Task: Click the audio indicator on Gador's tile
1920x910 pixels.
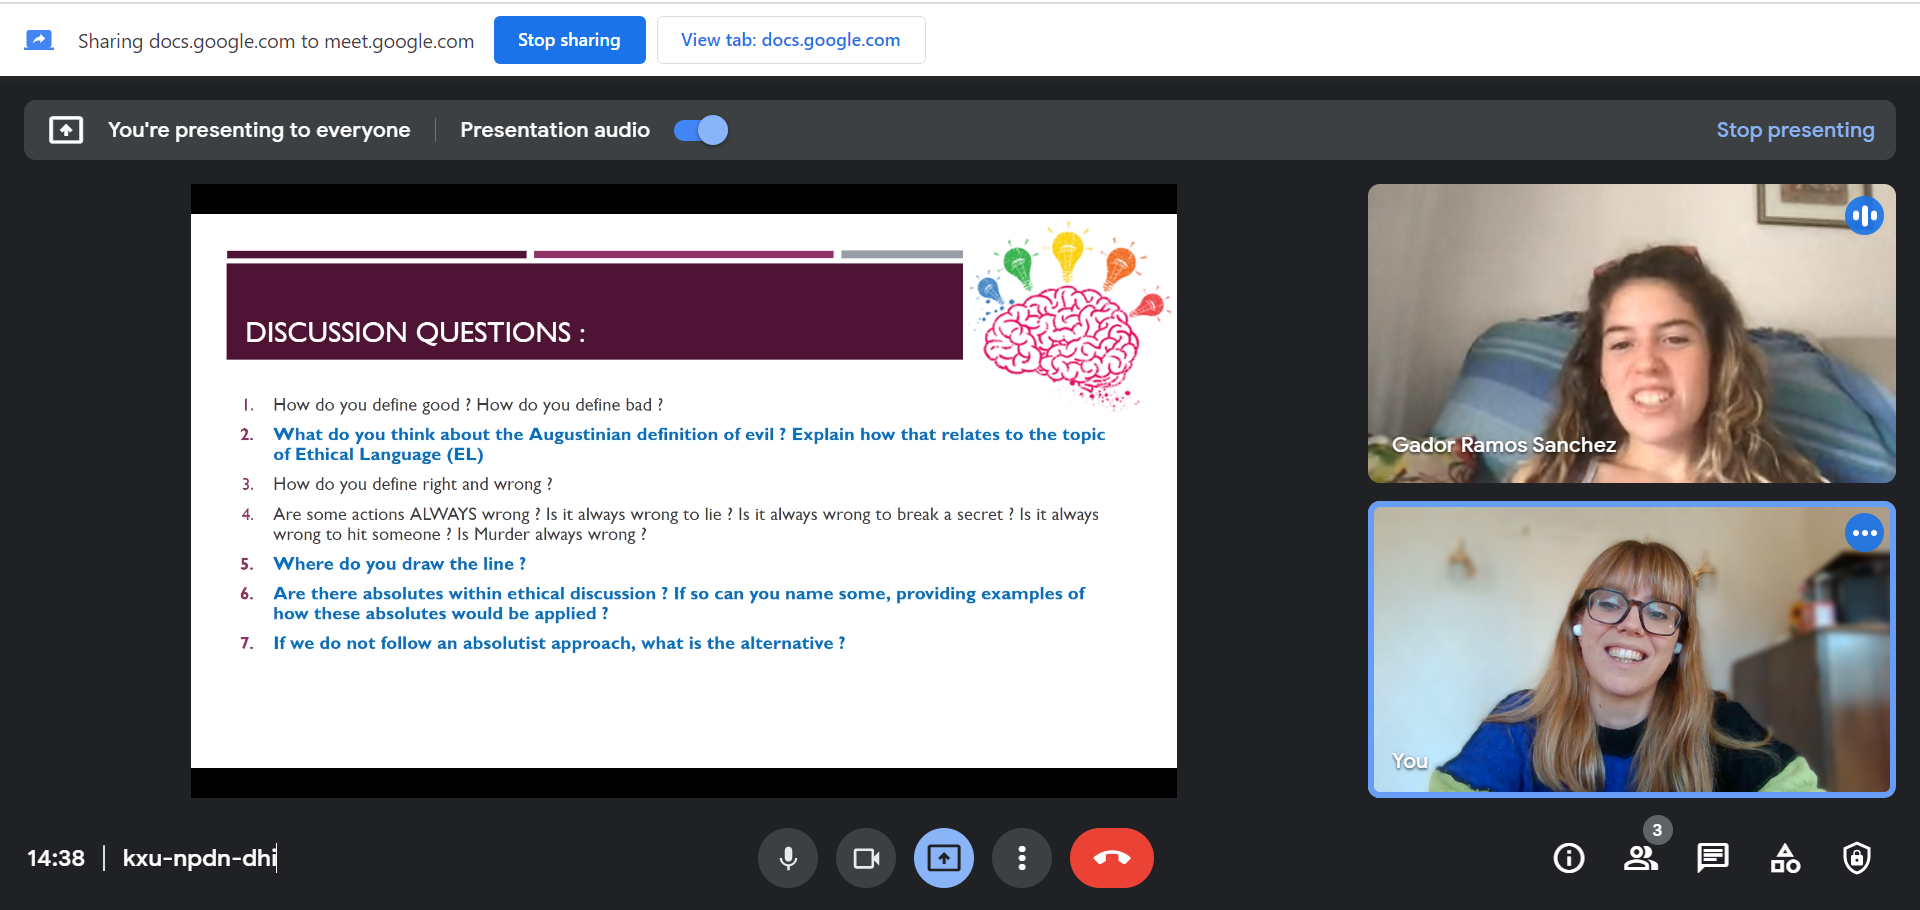Action: [x=1864, y=215]
